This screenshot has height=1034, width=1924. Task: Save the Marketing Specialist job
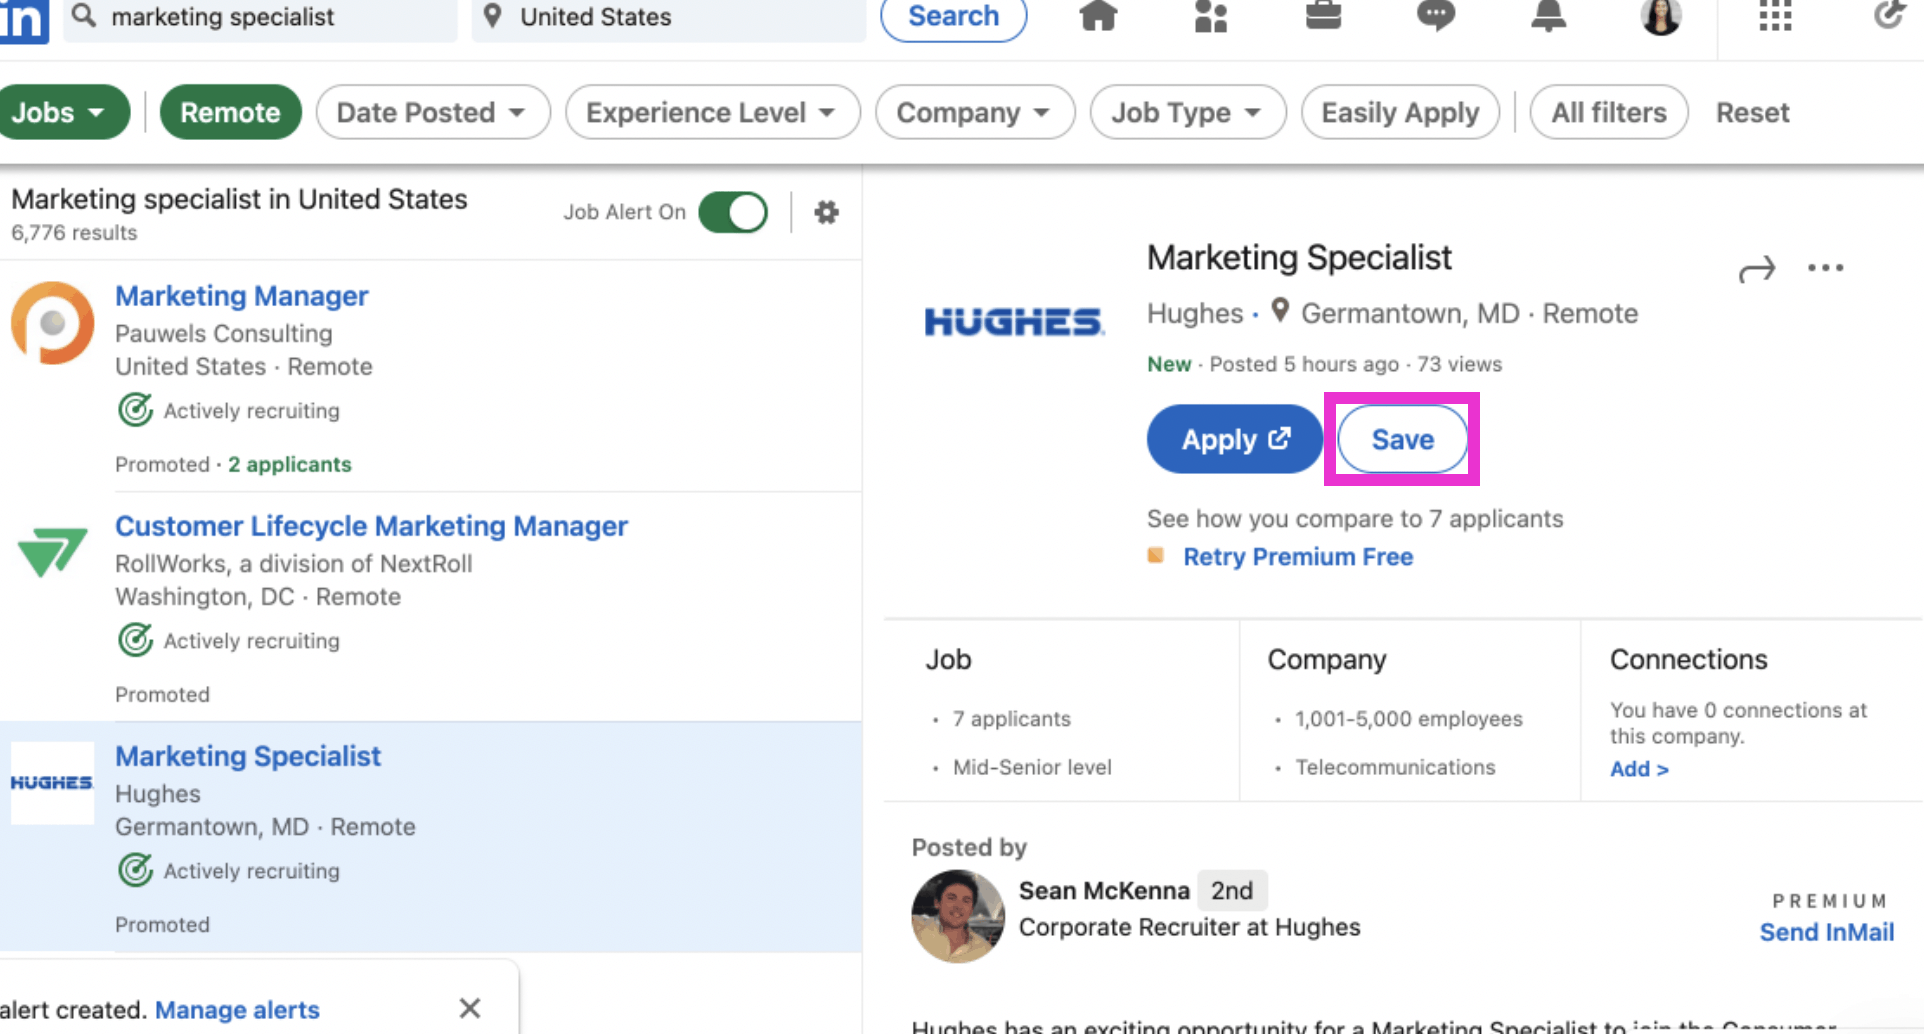[x=1402, y=439]
